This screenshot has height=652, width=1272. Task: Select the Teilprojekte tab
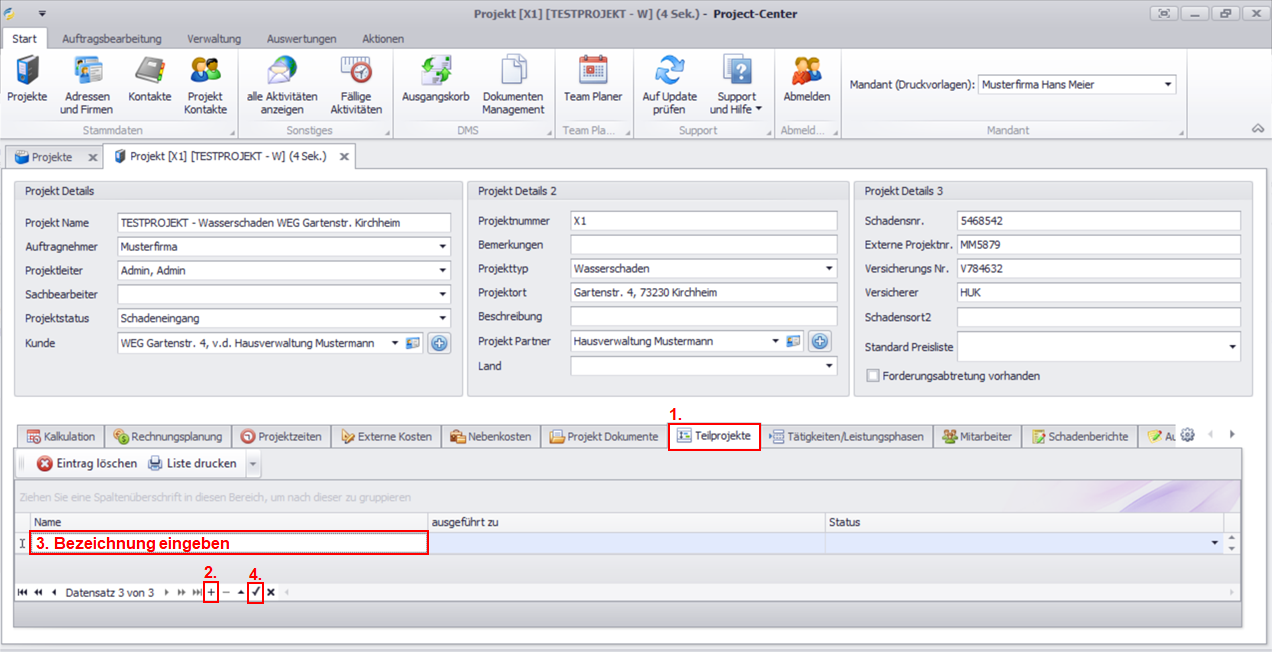point(714,437)
